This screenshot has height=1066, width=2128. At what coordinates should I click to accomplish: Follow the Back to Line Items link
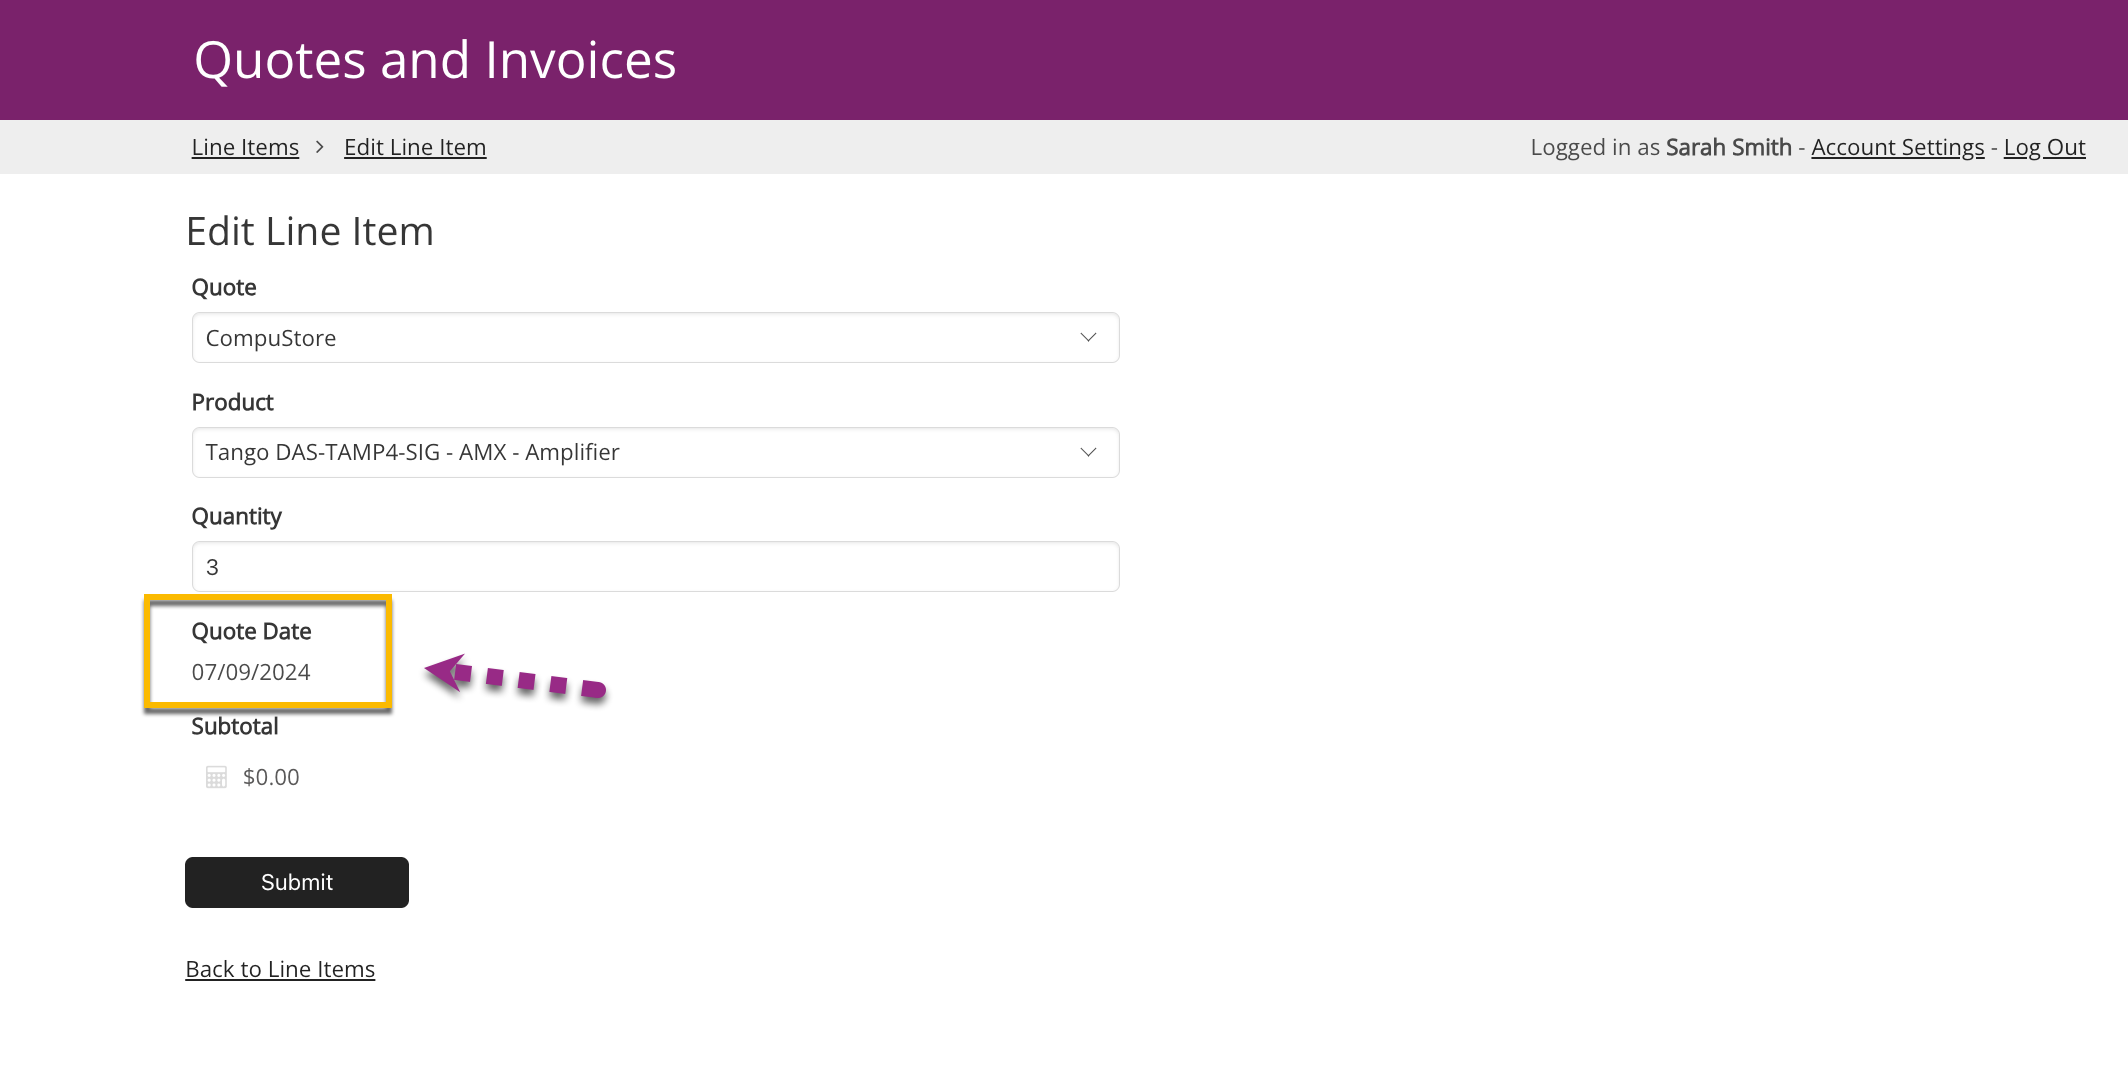(280, 969)
